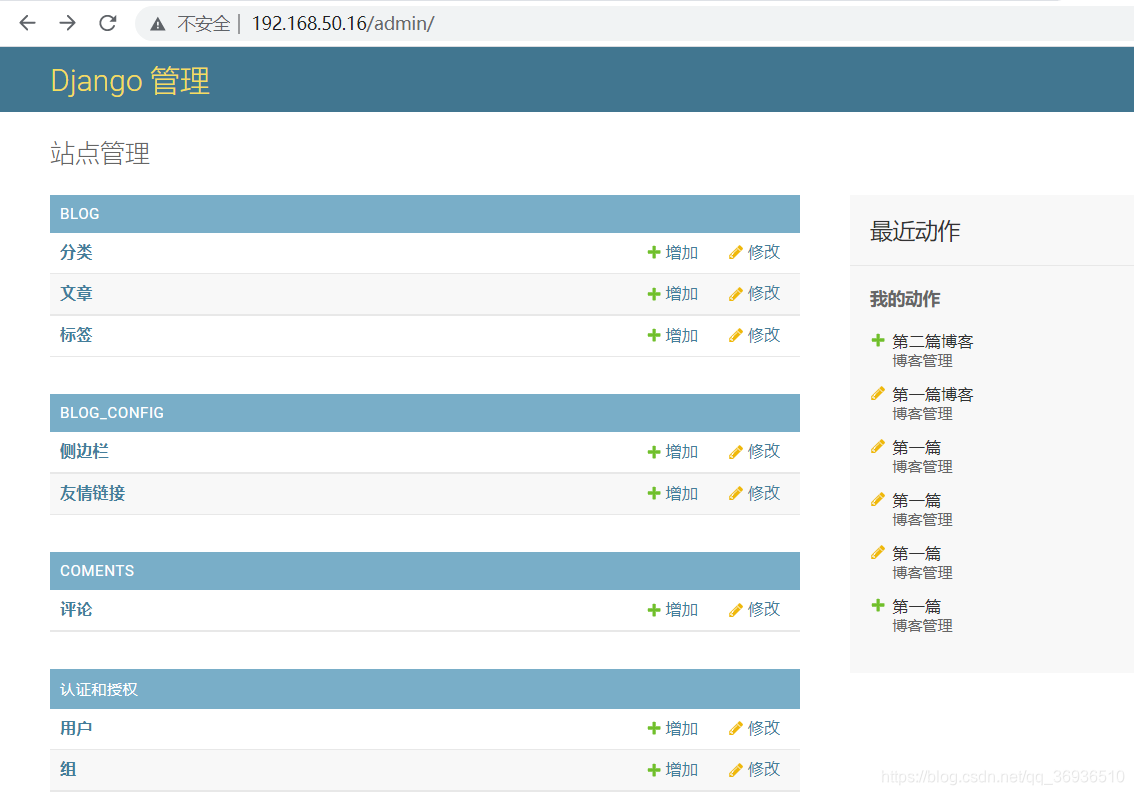Click 修改 in the 友情链接 row
This screenshot has height=795, width=1134.
coord(754,493)
